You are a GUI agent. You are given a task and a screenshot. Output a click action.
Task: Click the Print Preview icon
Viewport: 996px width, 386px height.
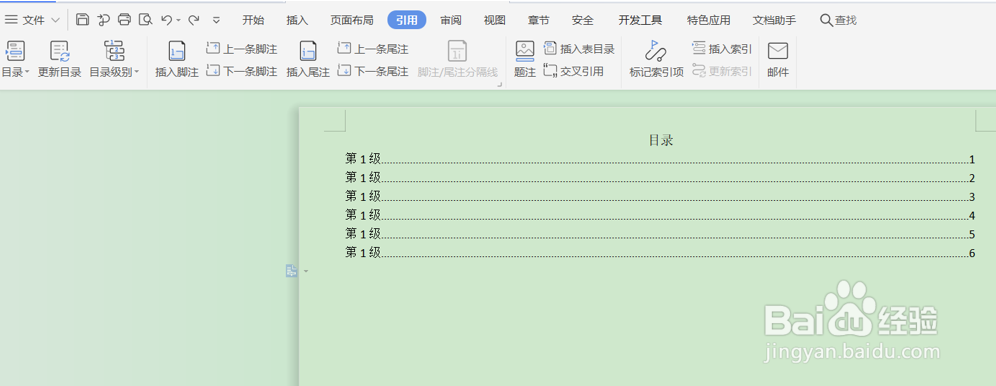[x=145, y=20]
